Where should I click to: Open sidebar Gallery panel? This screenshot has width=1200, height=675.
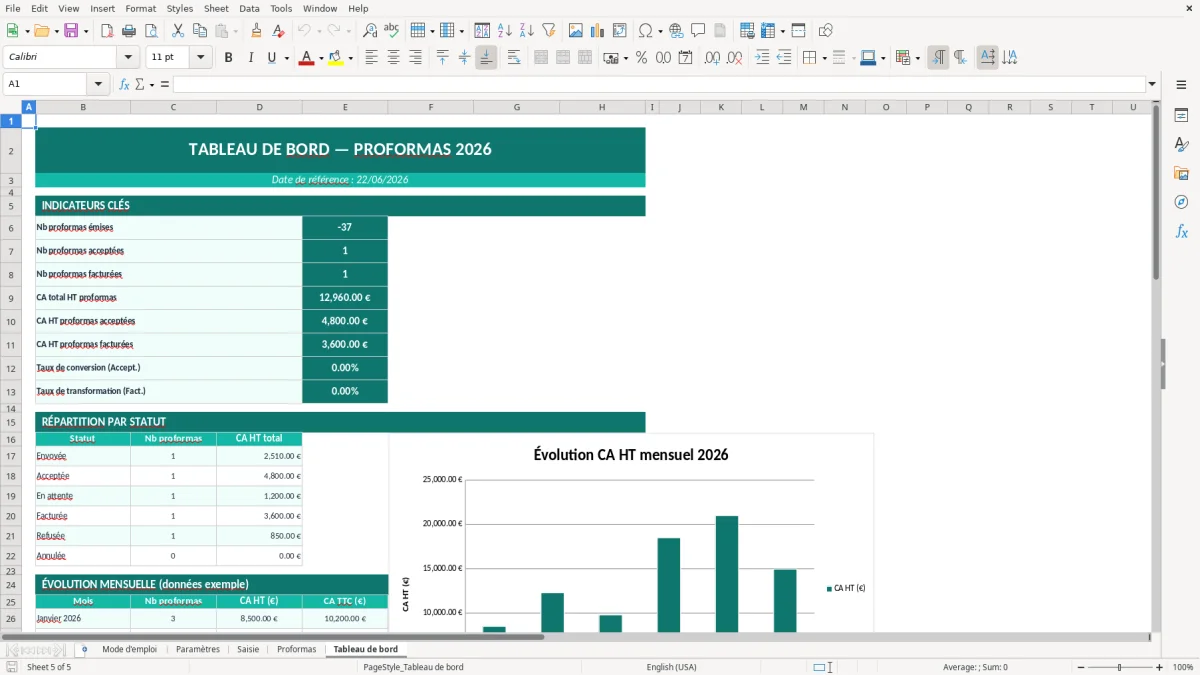coord(1181,173)
